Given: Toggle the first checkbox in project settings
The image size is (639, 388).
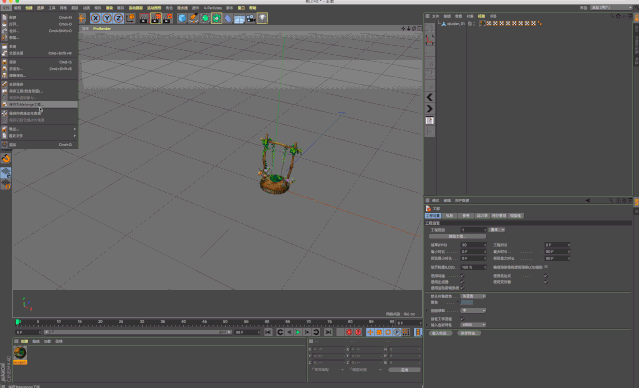Looking at the screenshot, I should click(462, 276).
